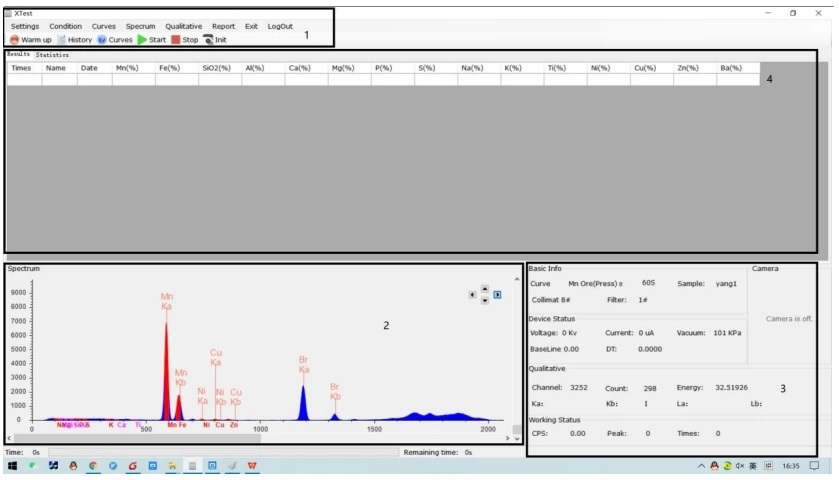Open History from the toolbar

coord(62,40)
